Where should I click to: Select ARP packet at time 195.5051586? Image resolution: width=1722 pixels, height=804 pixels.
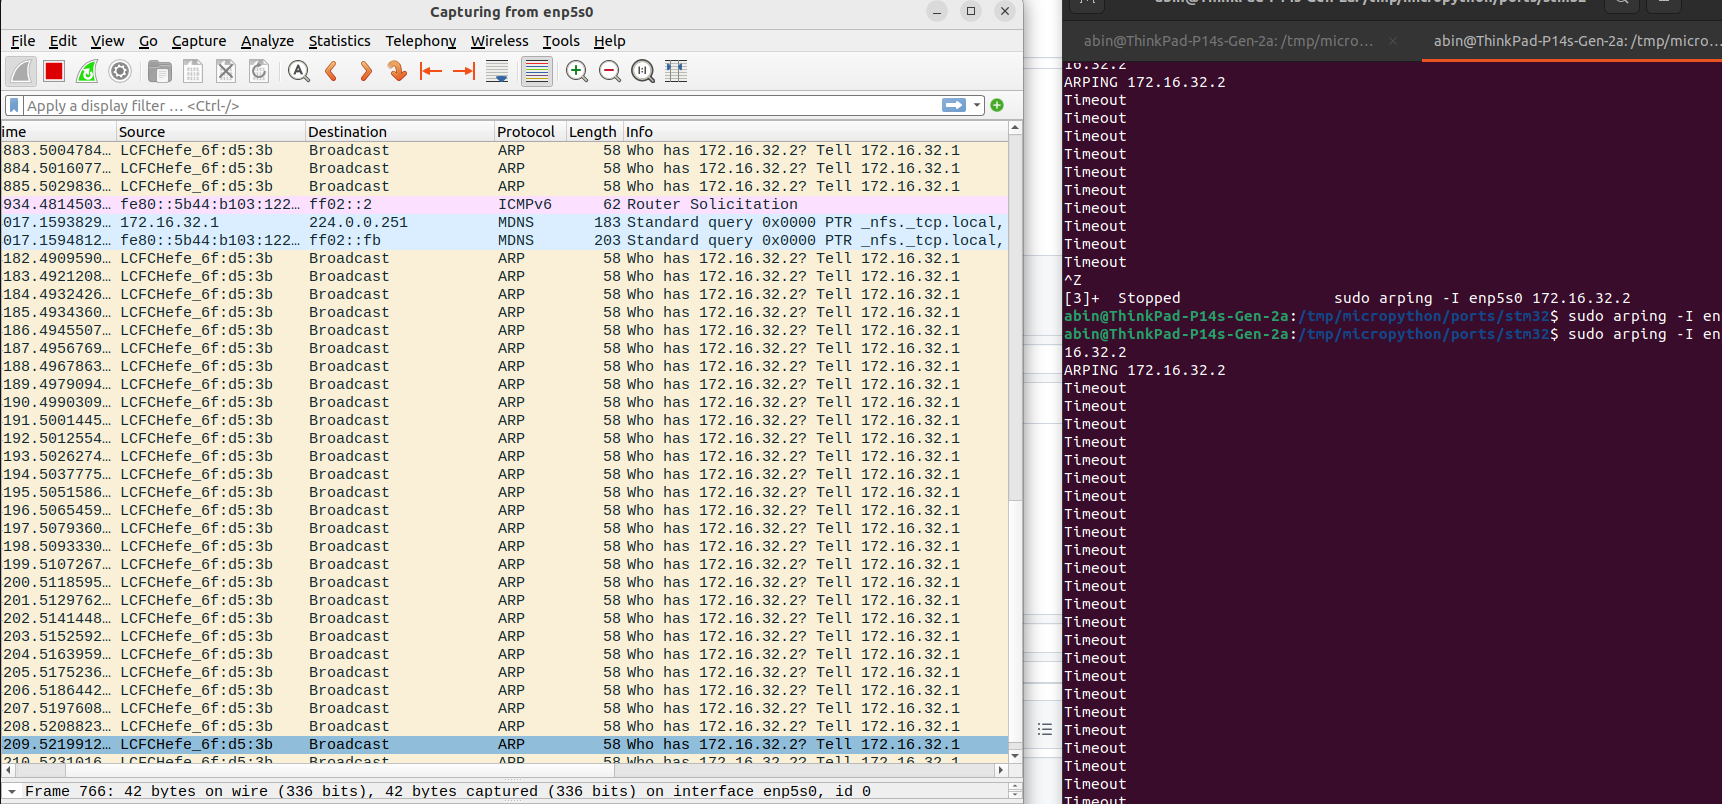pyautogui.click(x=504, y=492)
